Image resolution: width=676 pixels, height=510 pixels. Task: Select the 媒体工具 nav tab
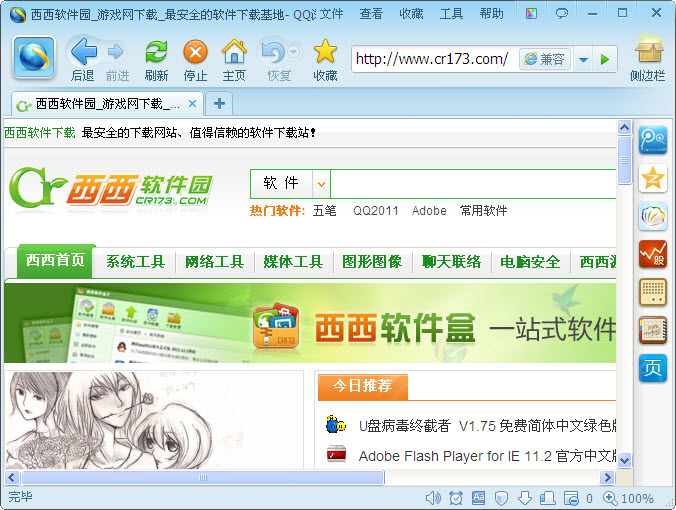tap(293, 262)
